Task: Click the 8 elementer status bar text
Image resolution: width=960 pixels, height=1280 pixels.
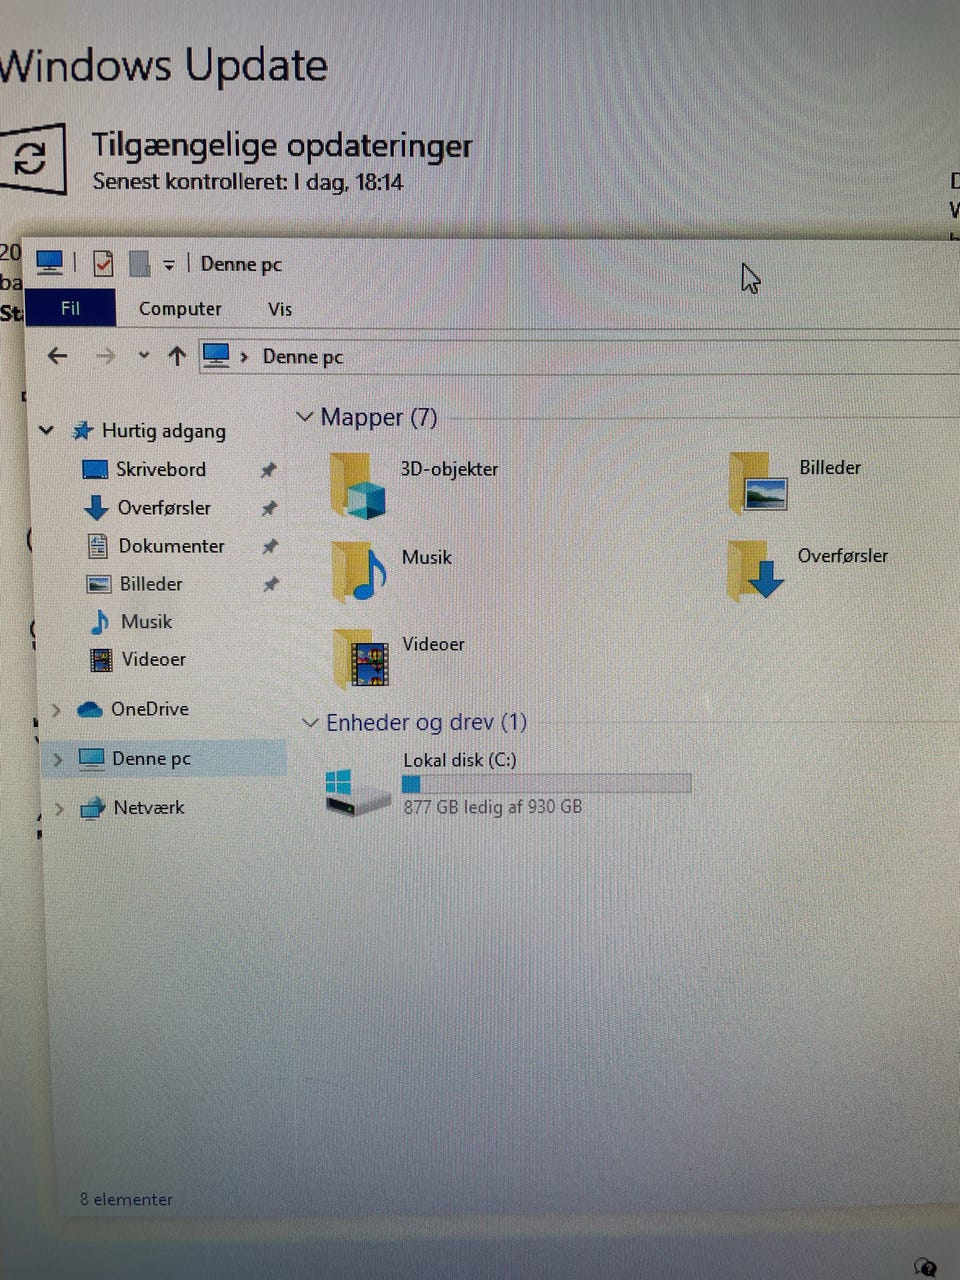Action: tap(126, 1199)
